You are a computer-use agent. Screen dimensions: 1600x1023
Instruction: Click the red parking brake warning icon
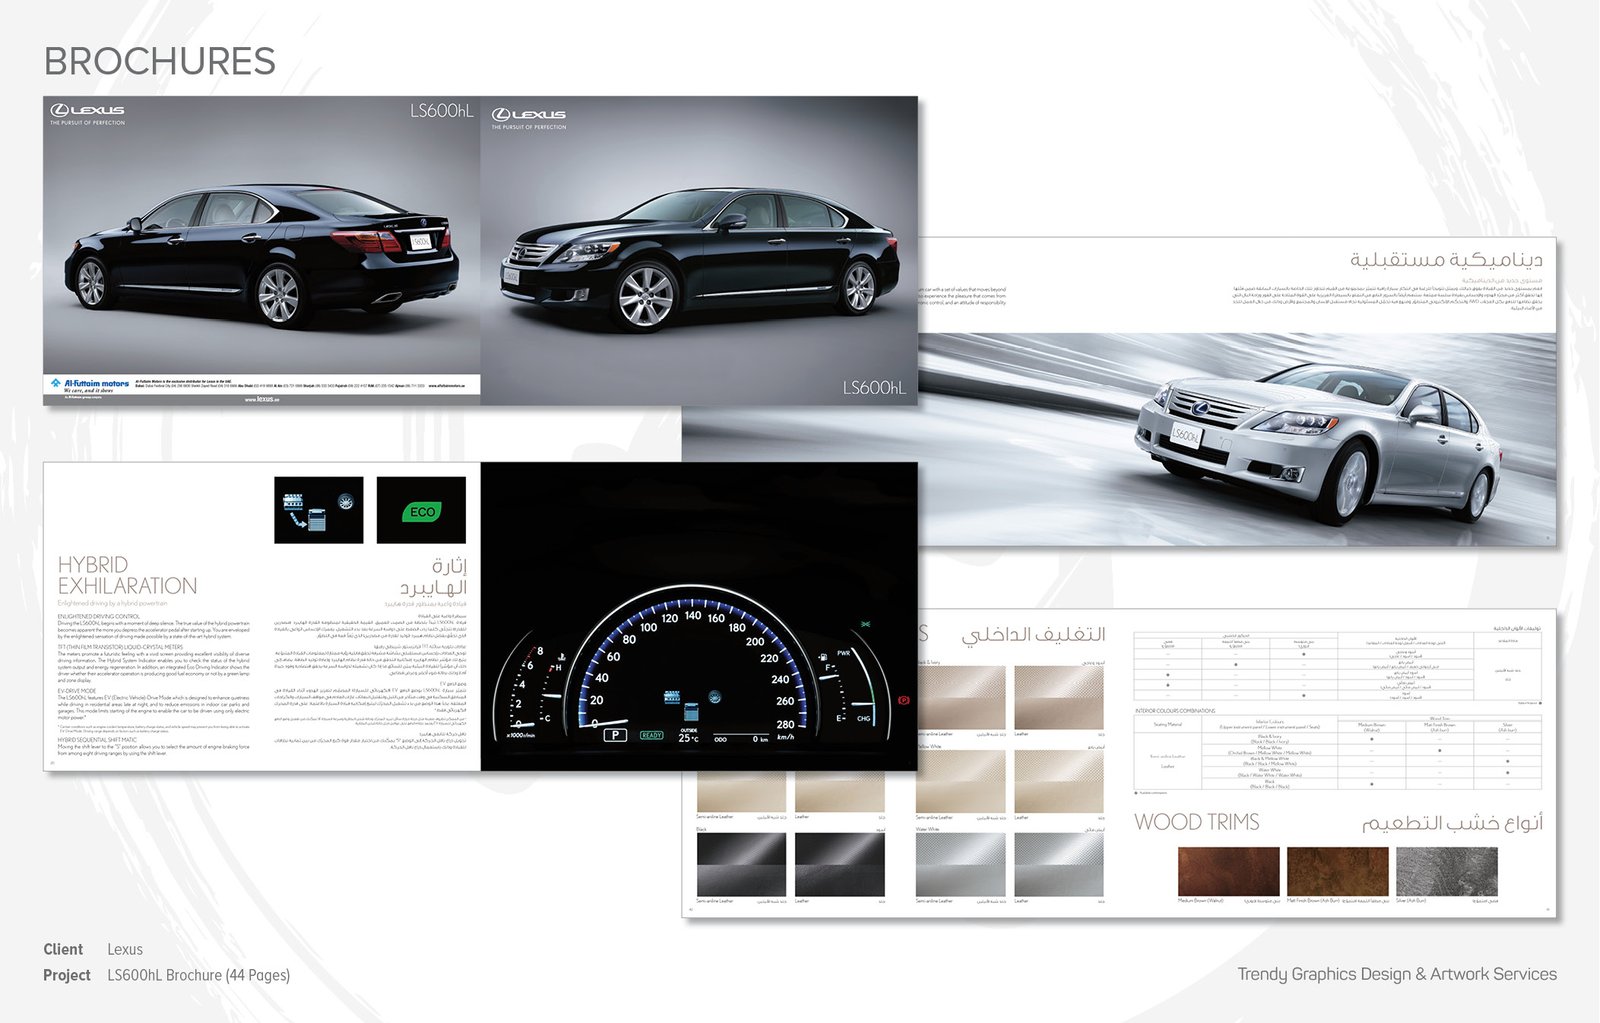[904, 700]
